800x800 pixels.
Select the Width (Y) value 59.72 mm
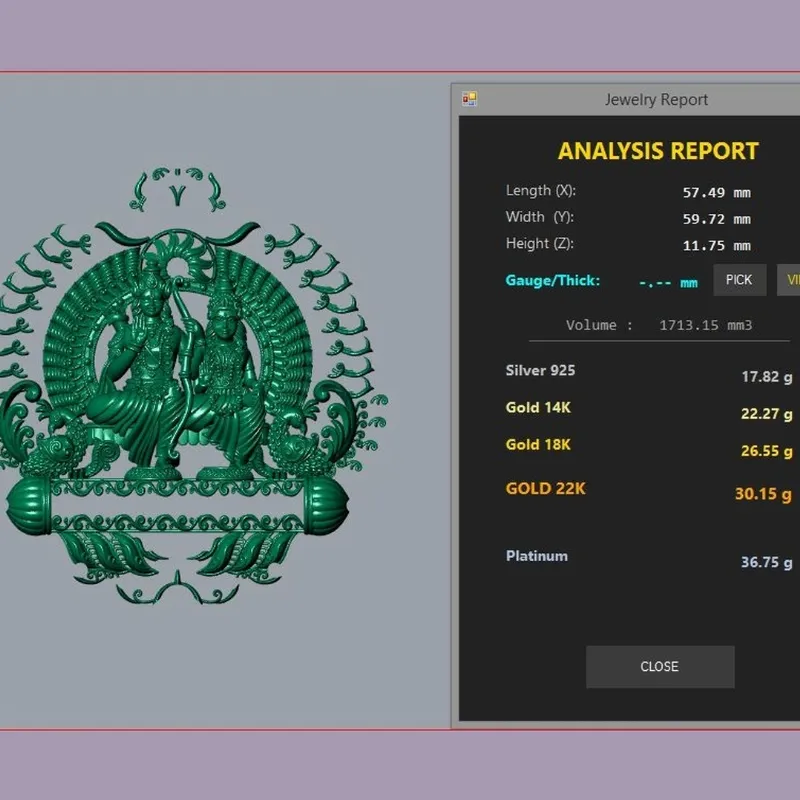tap(716, 219)
